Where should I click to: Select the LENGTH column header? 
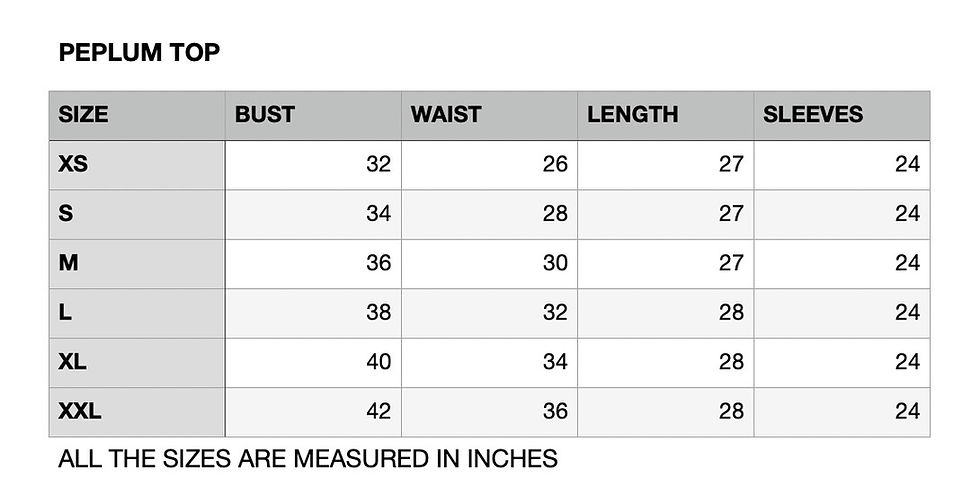pyautogui.click(x=632, y=114)
